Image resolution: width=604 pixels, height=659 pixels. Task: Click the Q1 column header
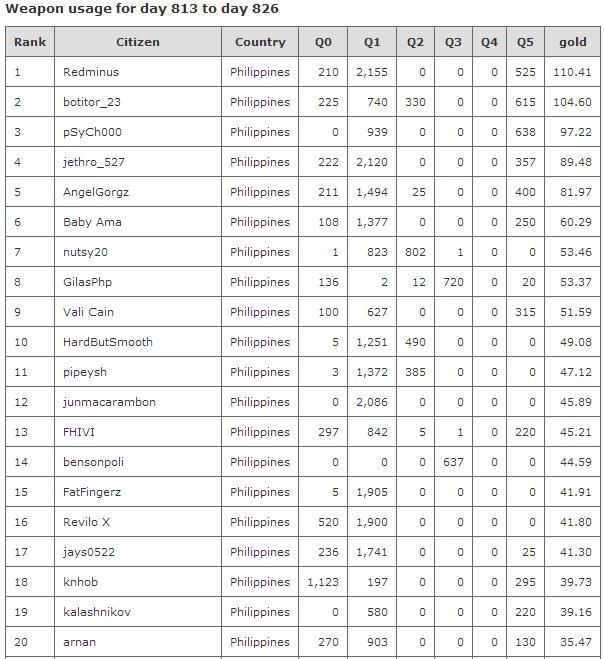coord(372,42)
